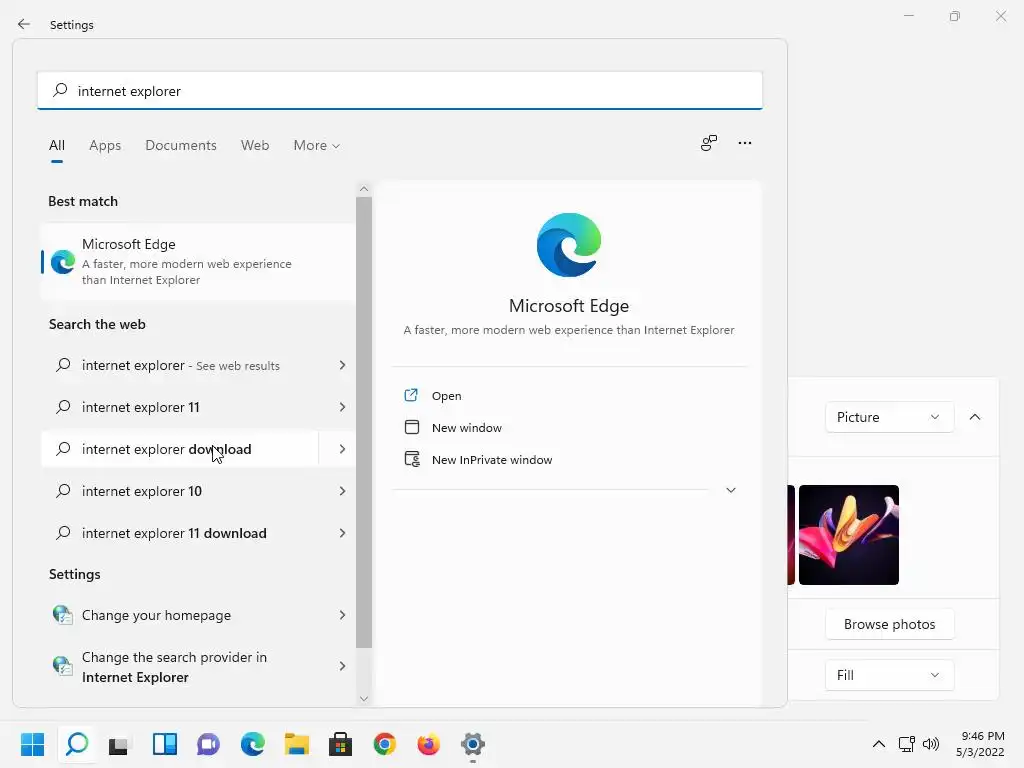
Task: Switch to the Apps tab
Action: click(105, 145)
